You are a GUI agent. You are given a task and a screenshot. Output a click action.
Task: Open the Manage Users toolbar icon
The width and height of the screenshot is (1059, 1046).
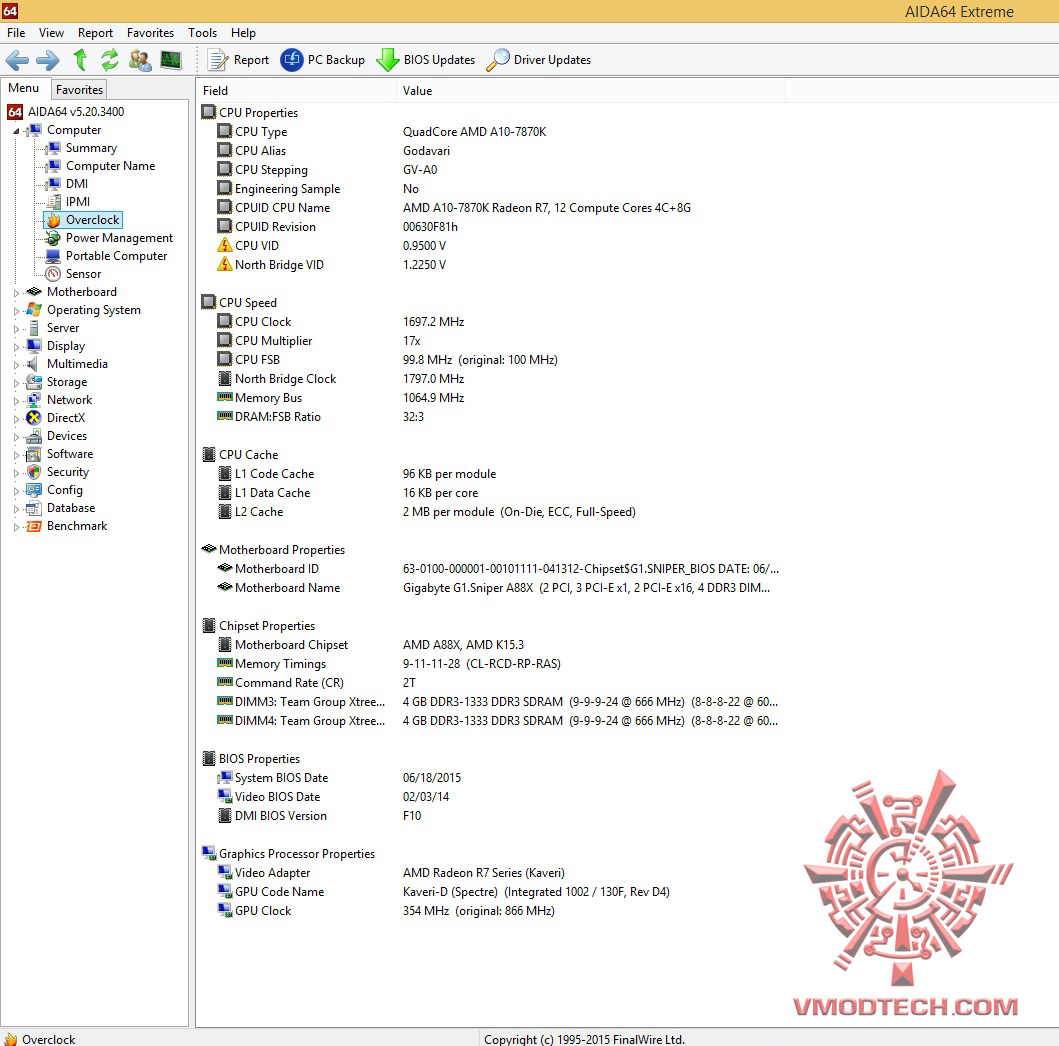(140, 60)
